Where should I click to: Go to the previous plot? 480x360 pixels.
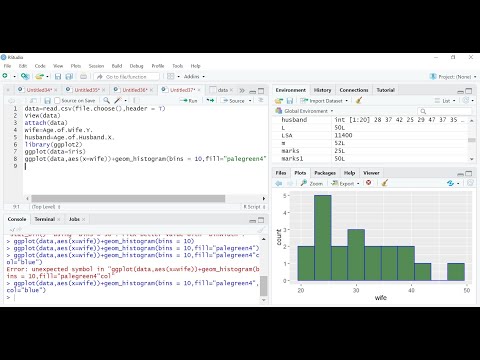(279, 183)
